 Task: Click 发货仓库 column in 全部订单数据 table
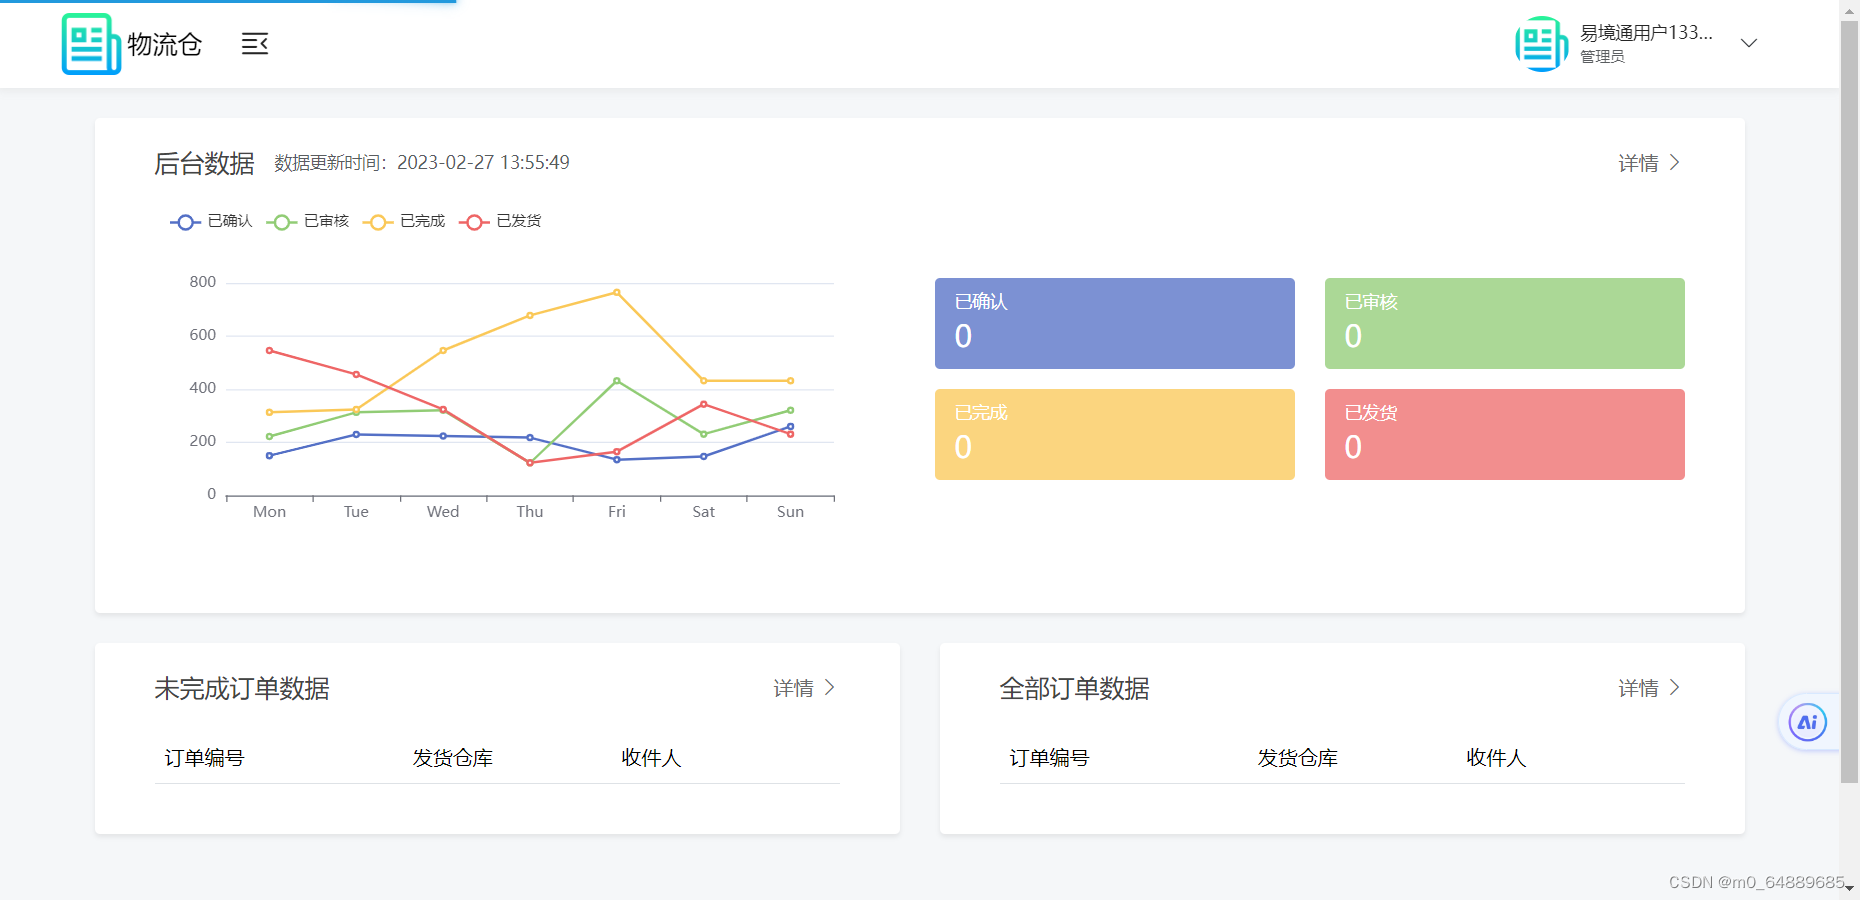click(1298, 758)
